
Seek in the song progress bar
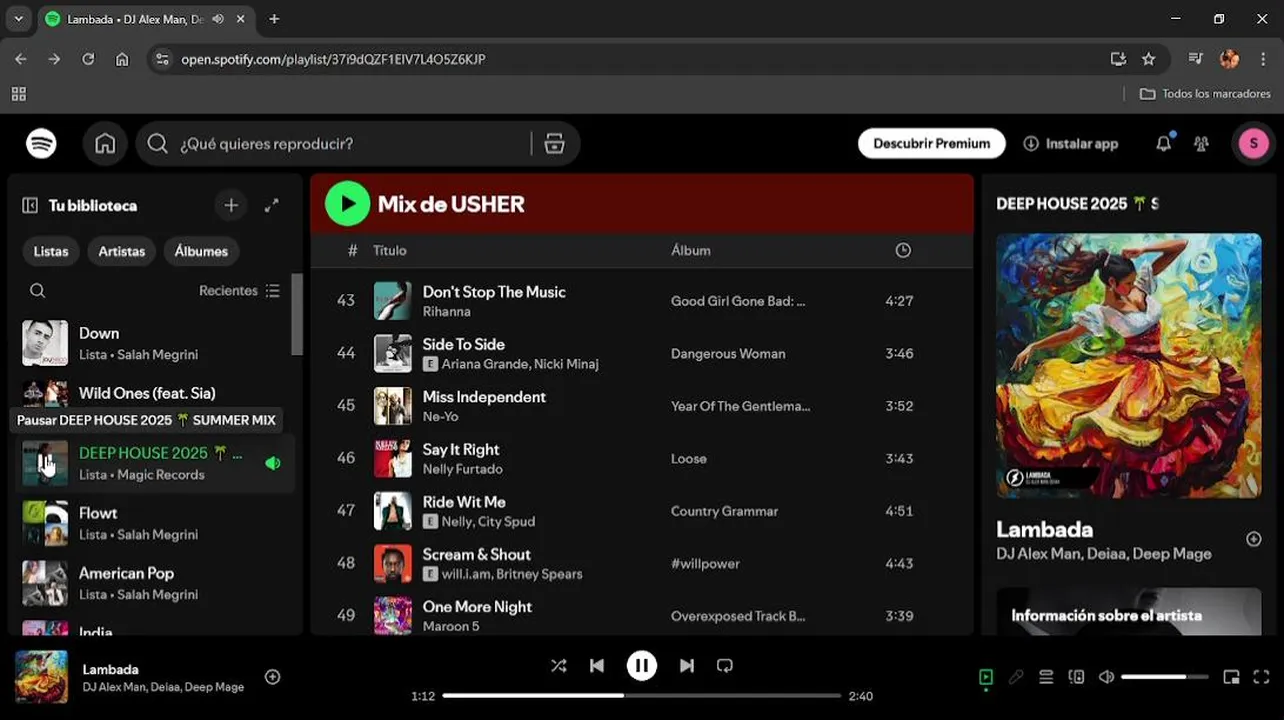click(x=642, y=695)
